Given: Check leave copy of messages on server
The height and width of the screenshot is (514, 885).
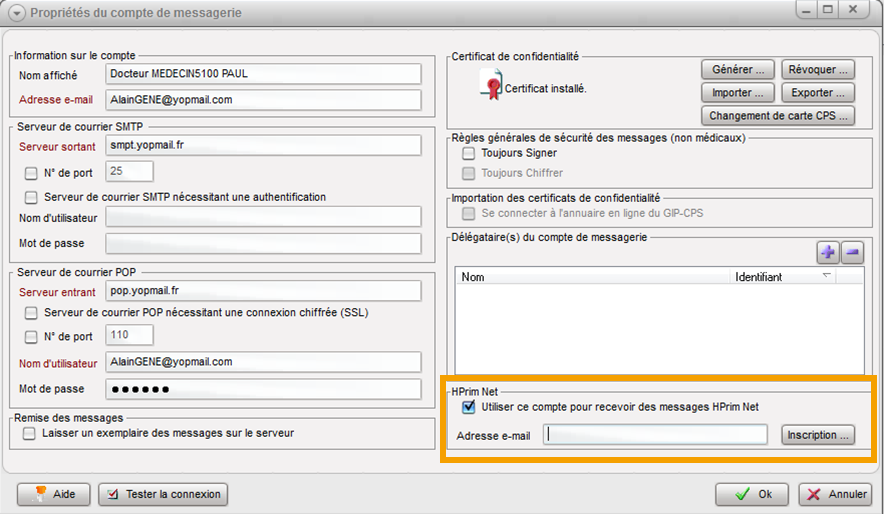Looking at the screenshot, I should click(29, 433).
